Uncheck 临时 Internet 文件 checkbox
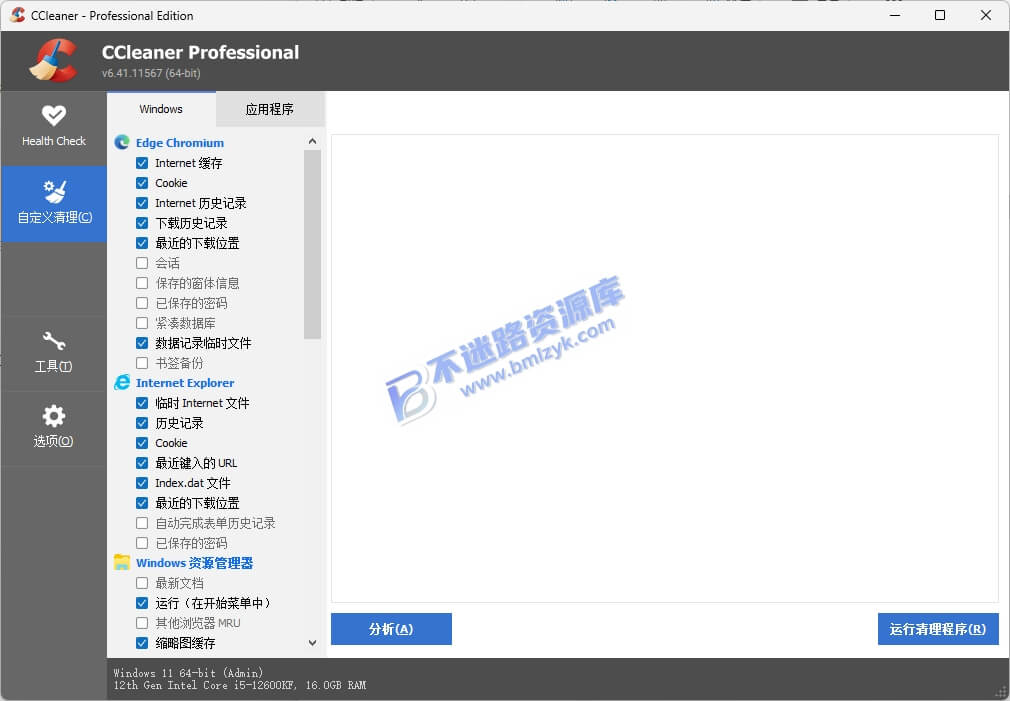 point(142,403)
